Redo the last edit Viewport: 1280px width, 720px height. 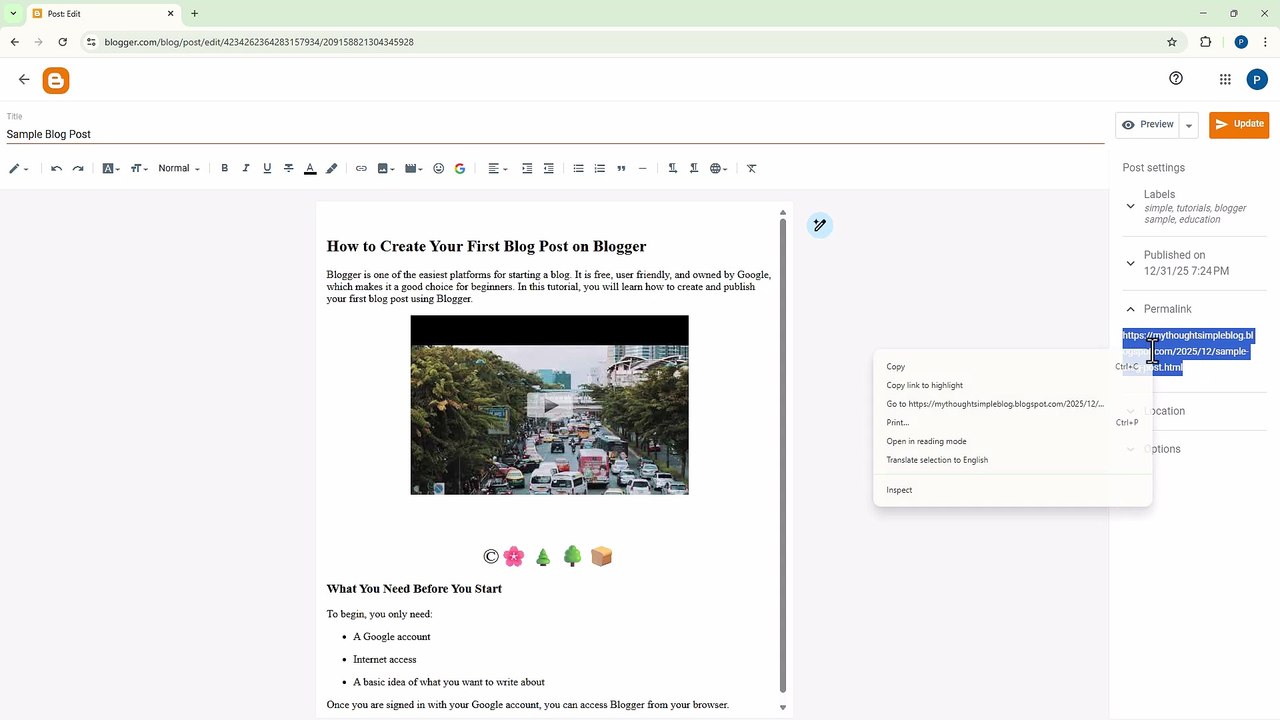click(78, 168)
